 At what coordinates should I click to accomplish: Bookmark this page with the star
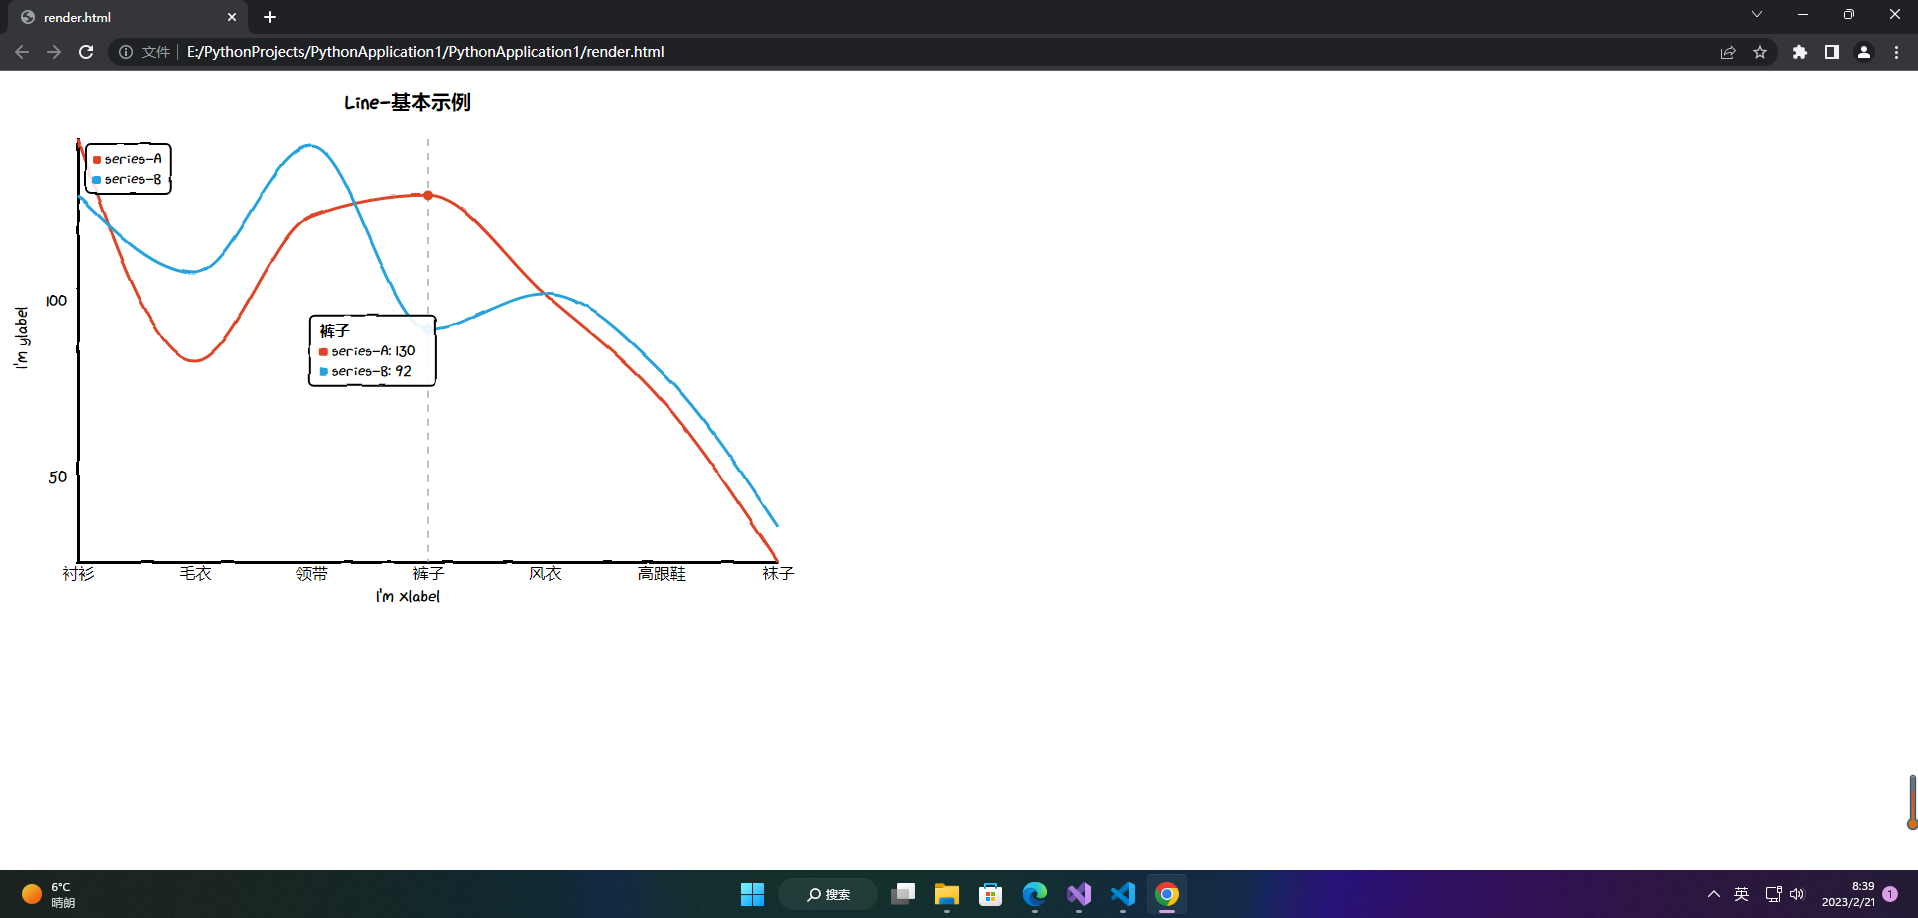(x=1760, y=52)
